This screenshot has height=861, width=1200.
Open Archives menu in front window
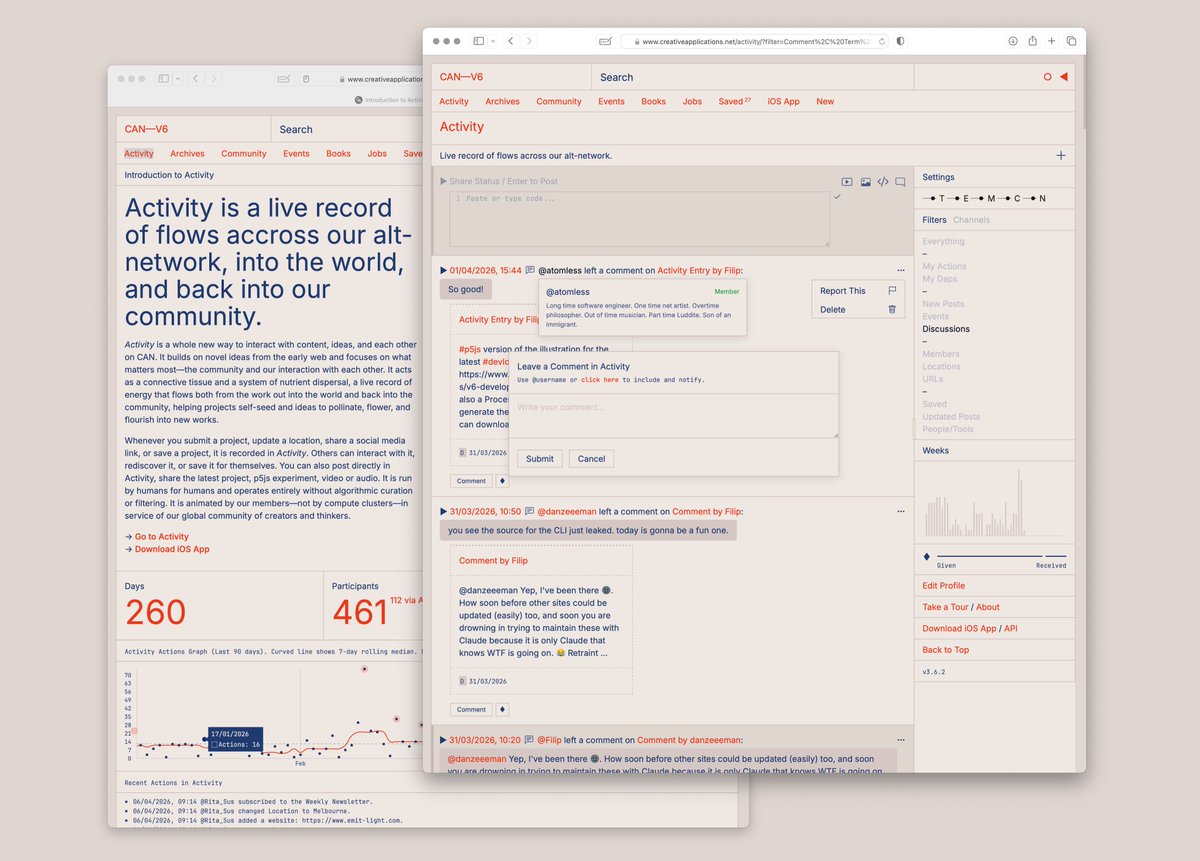pyautogui.click(x=502, y=101)
